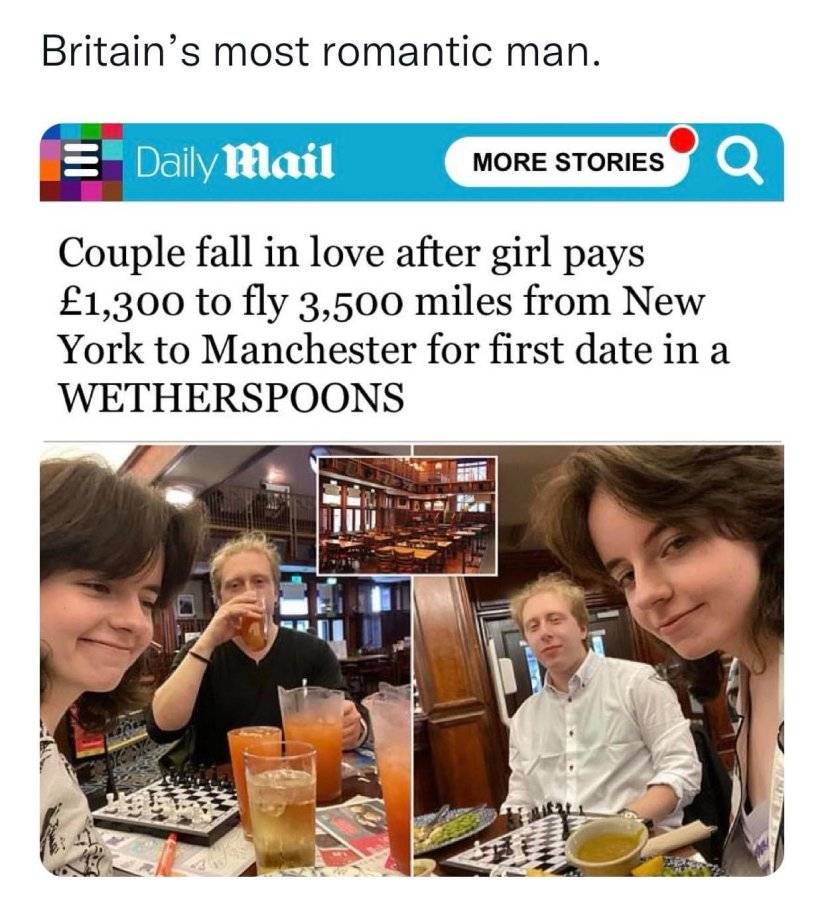Open the search magnifier icon
This screenshot has width=824, height=900.
click(x=742, y=162)
